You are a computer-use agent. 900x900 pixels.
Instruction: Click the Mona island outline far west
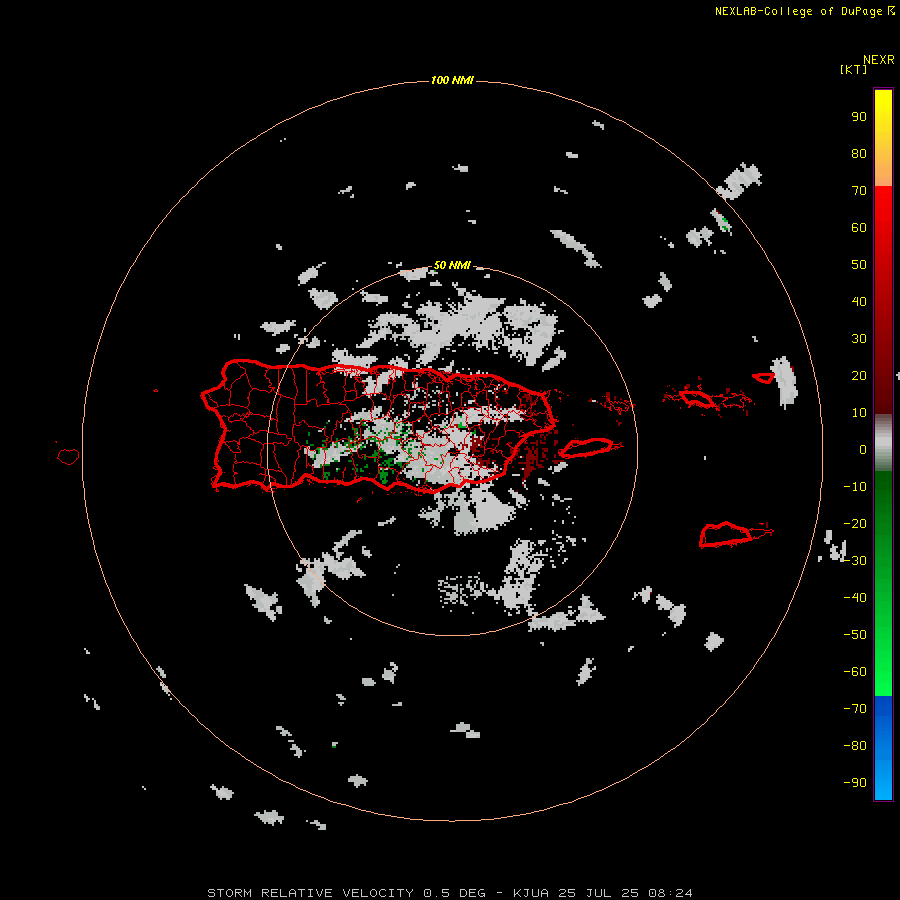(x=68, y=456)
